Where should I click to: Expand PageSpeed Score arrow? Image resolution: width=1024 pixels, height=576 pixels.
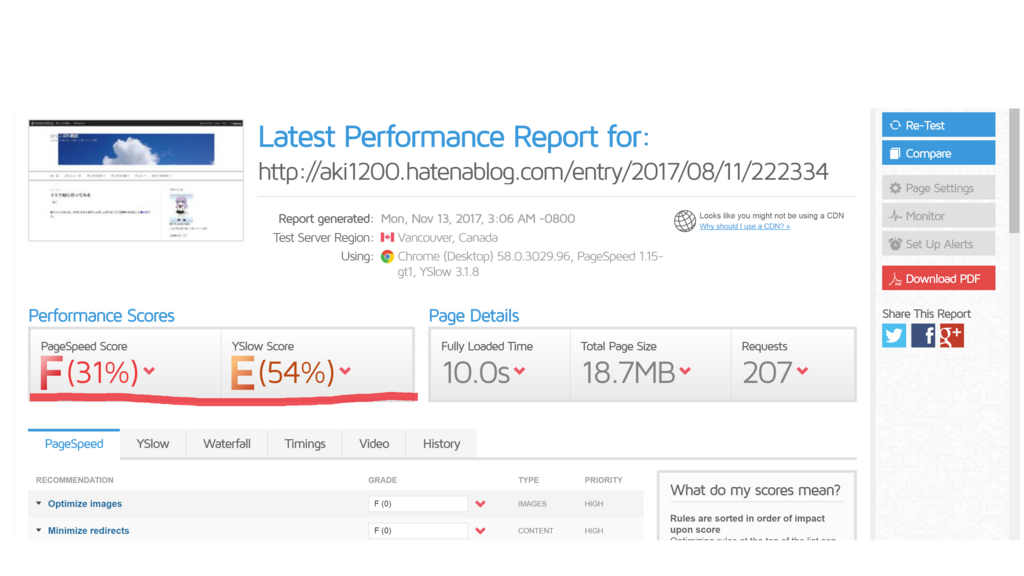(x=150, y=371)
